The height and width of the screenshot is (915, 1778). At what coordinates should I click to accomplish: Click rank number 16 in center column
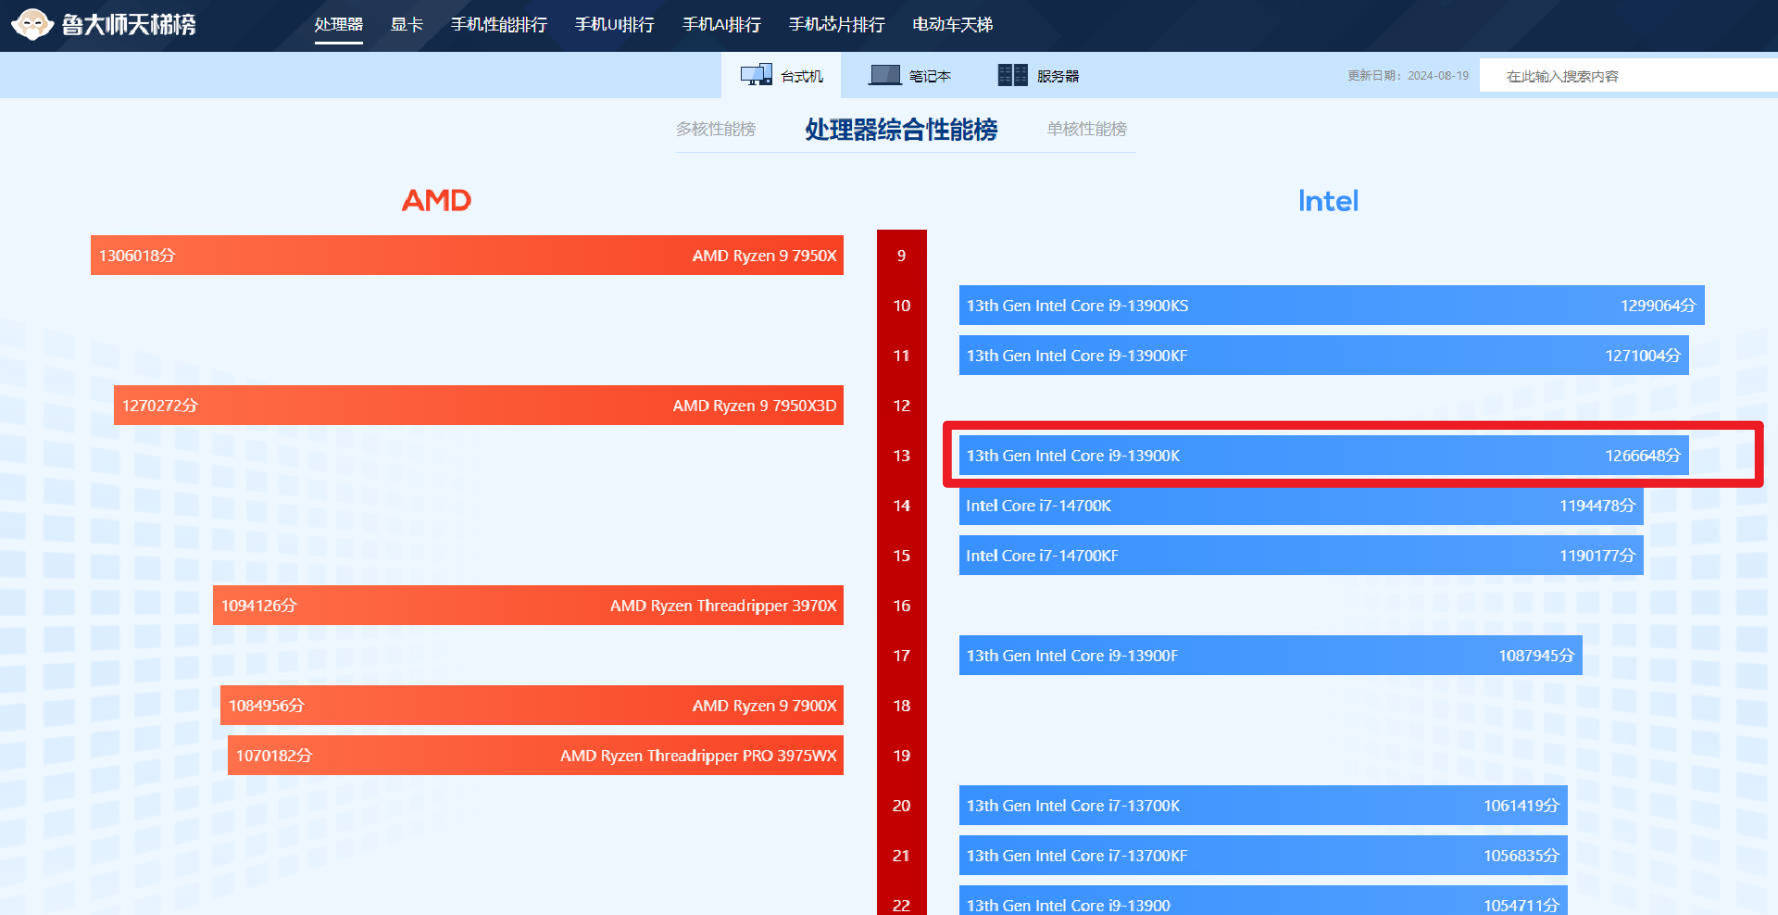pos(901,605)
